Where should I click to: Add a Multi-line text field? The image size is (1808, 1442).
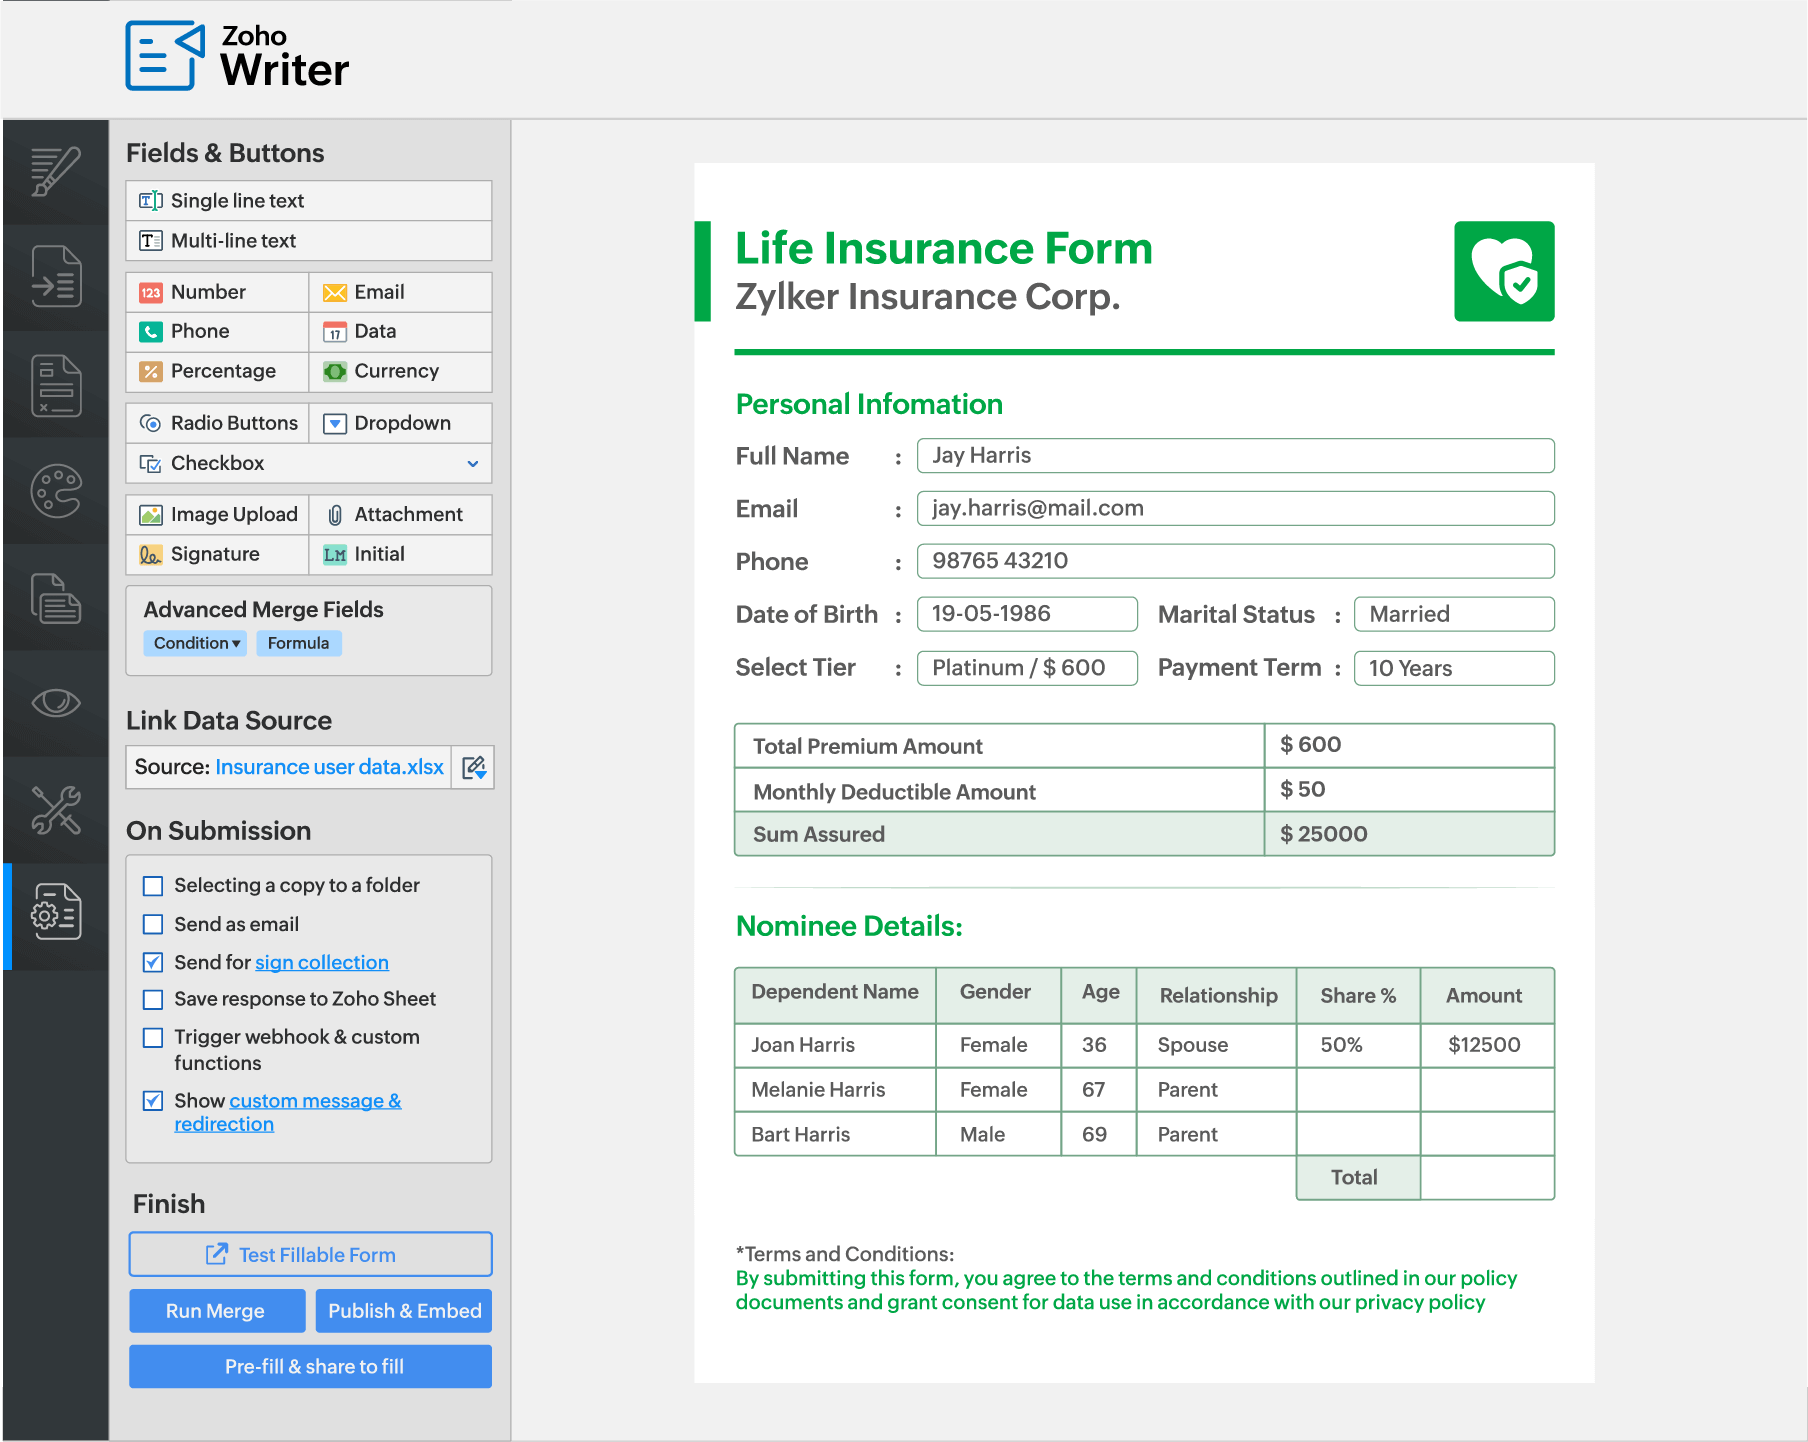point(309,241)
